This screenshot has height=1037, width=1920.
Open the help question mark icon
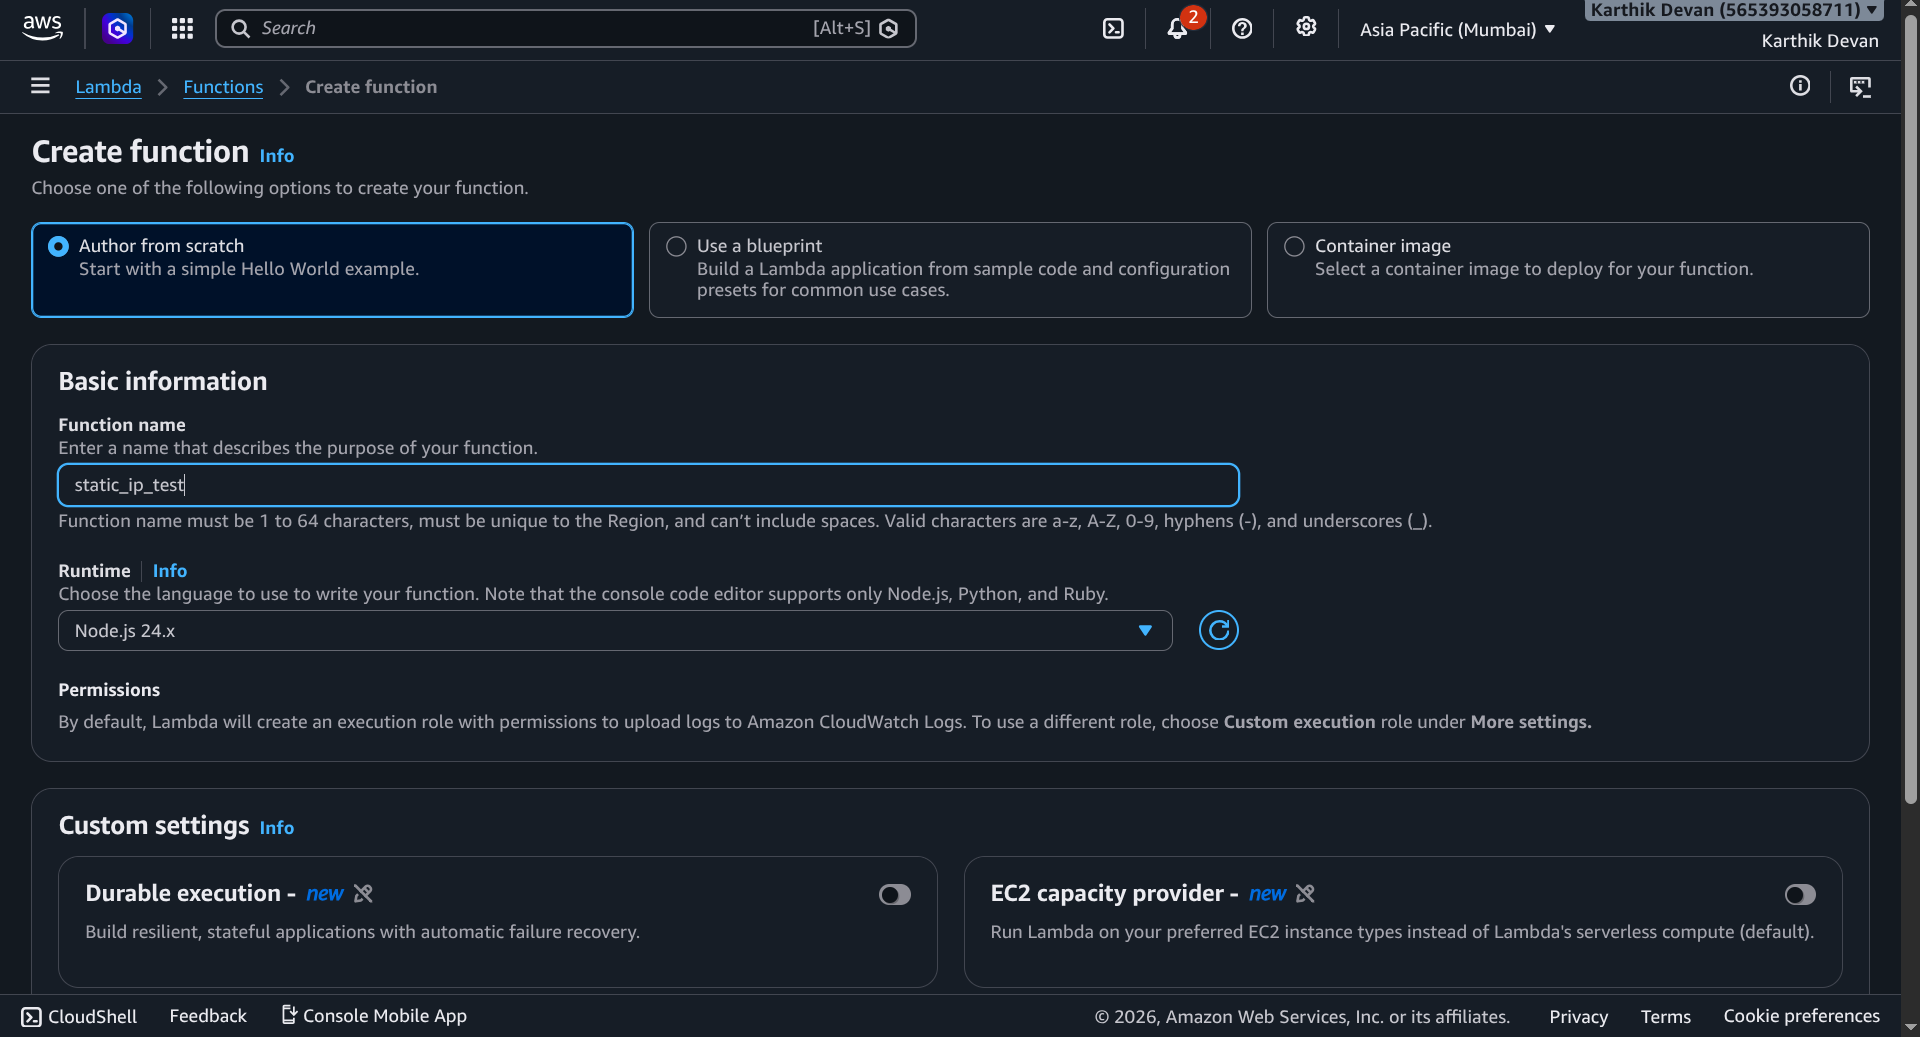point(1242,29)
